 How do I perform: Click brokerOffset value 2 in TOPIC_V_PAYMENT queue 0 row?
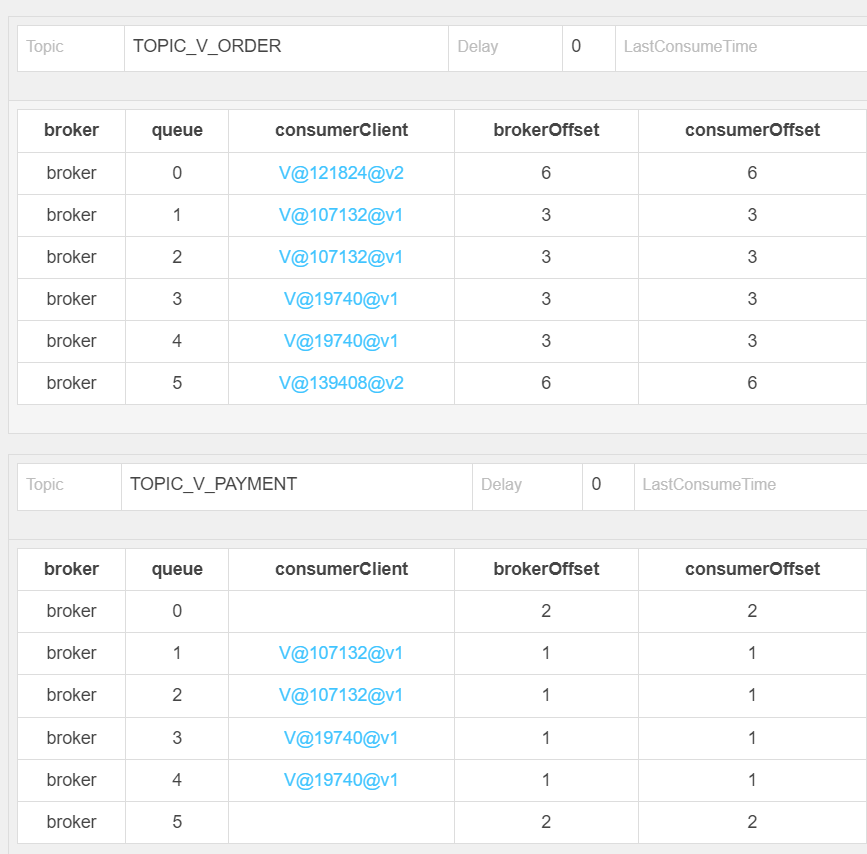pos(546,611)
